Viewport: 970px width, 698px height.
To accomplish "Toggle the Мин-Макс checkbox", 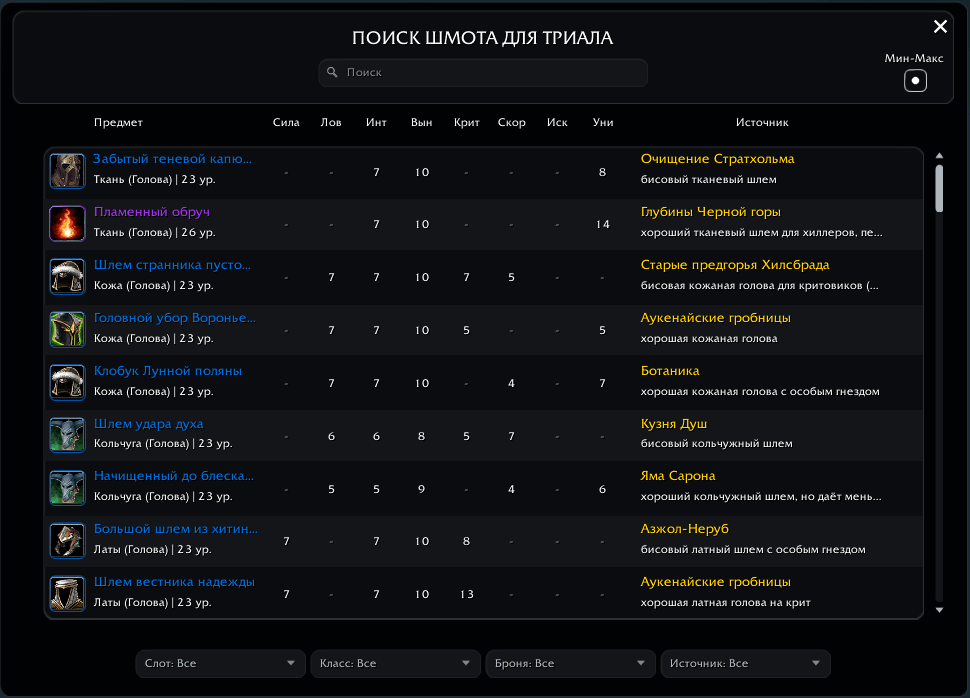I will click(x=915, y=80).
